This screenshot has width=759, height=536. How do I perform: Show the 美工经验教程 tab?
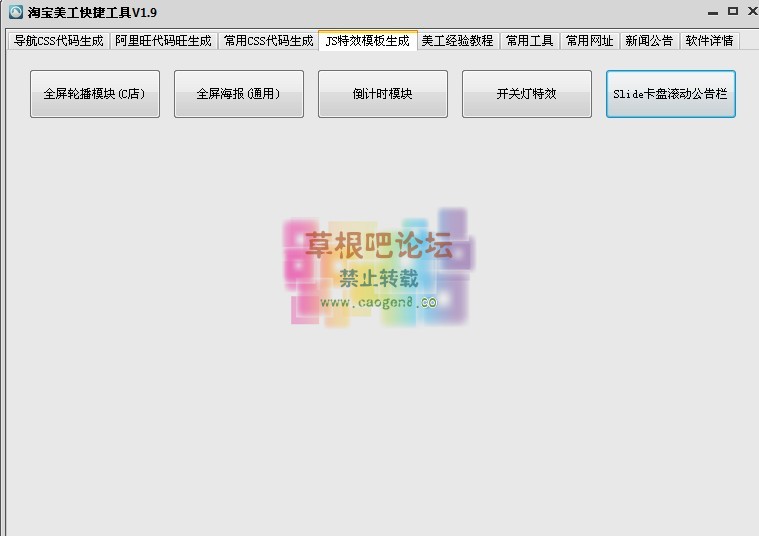pos(457,41)
